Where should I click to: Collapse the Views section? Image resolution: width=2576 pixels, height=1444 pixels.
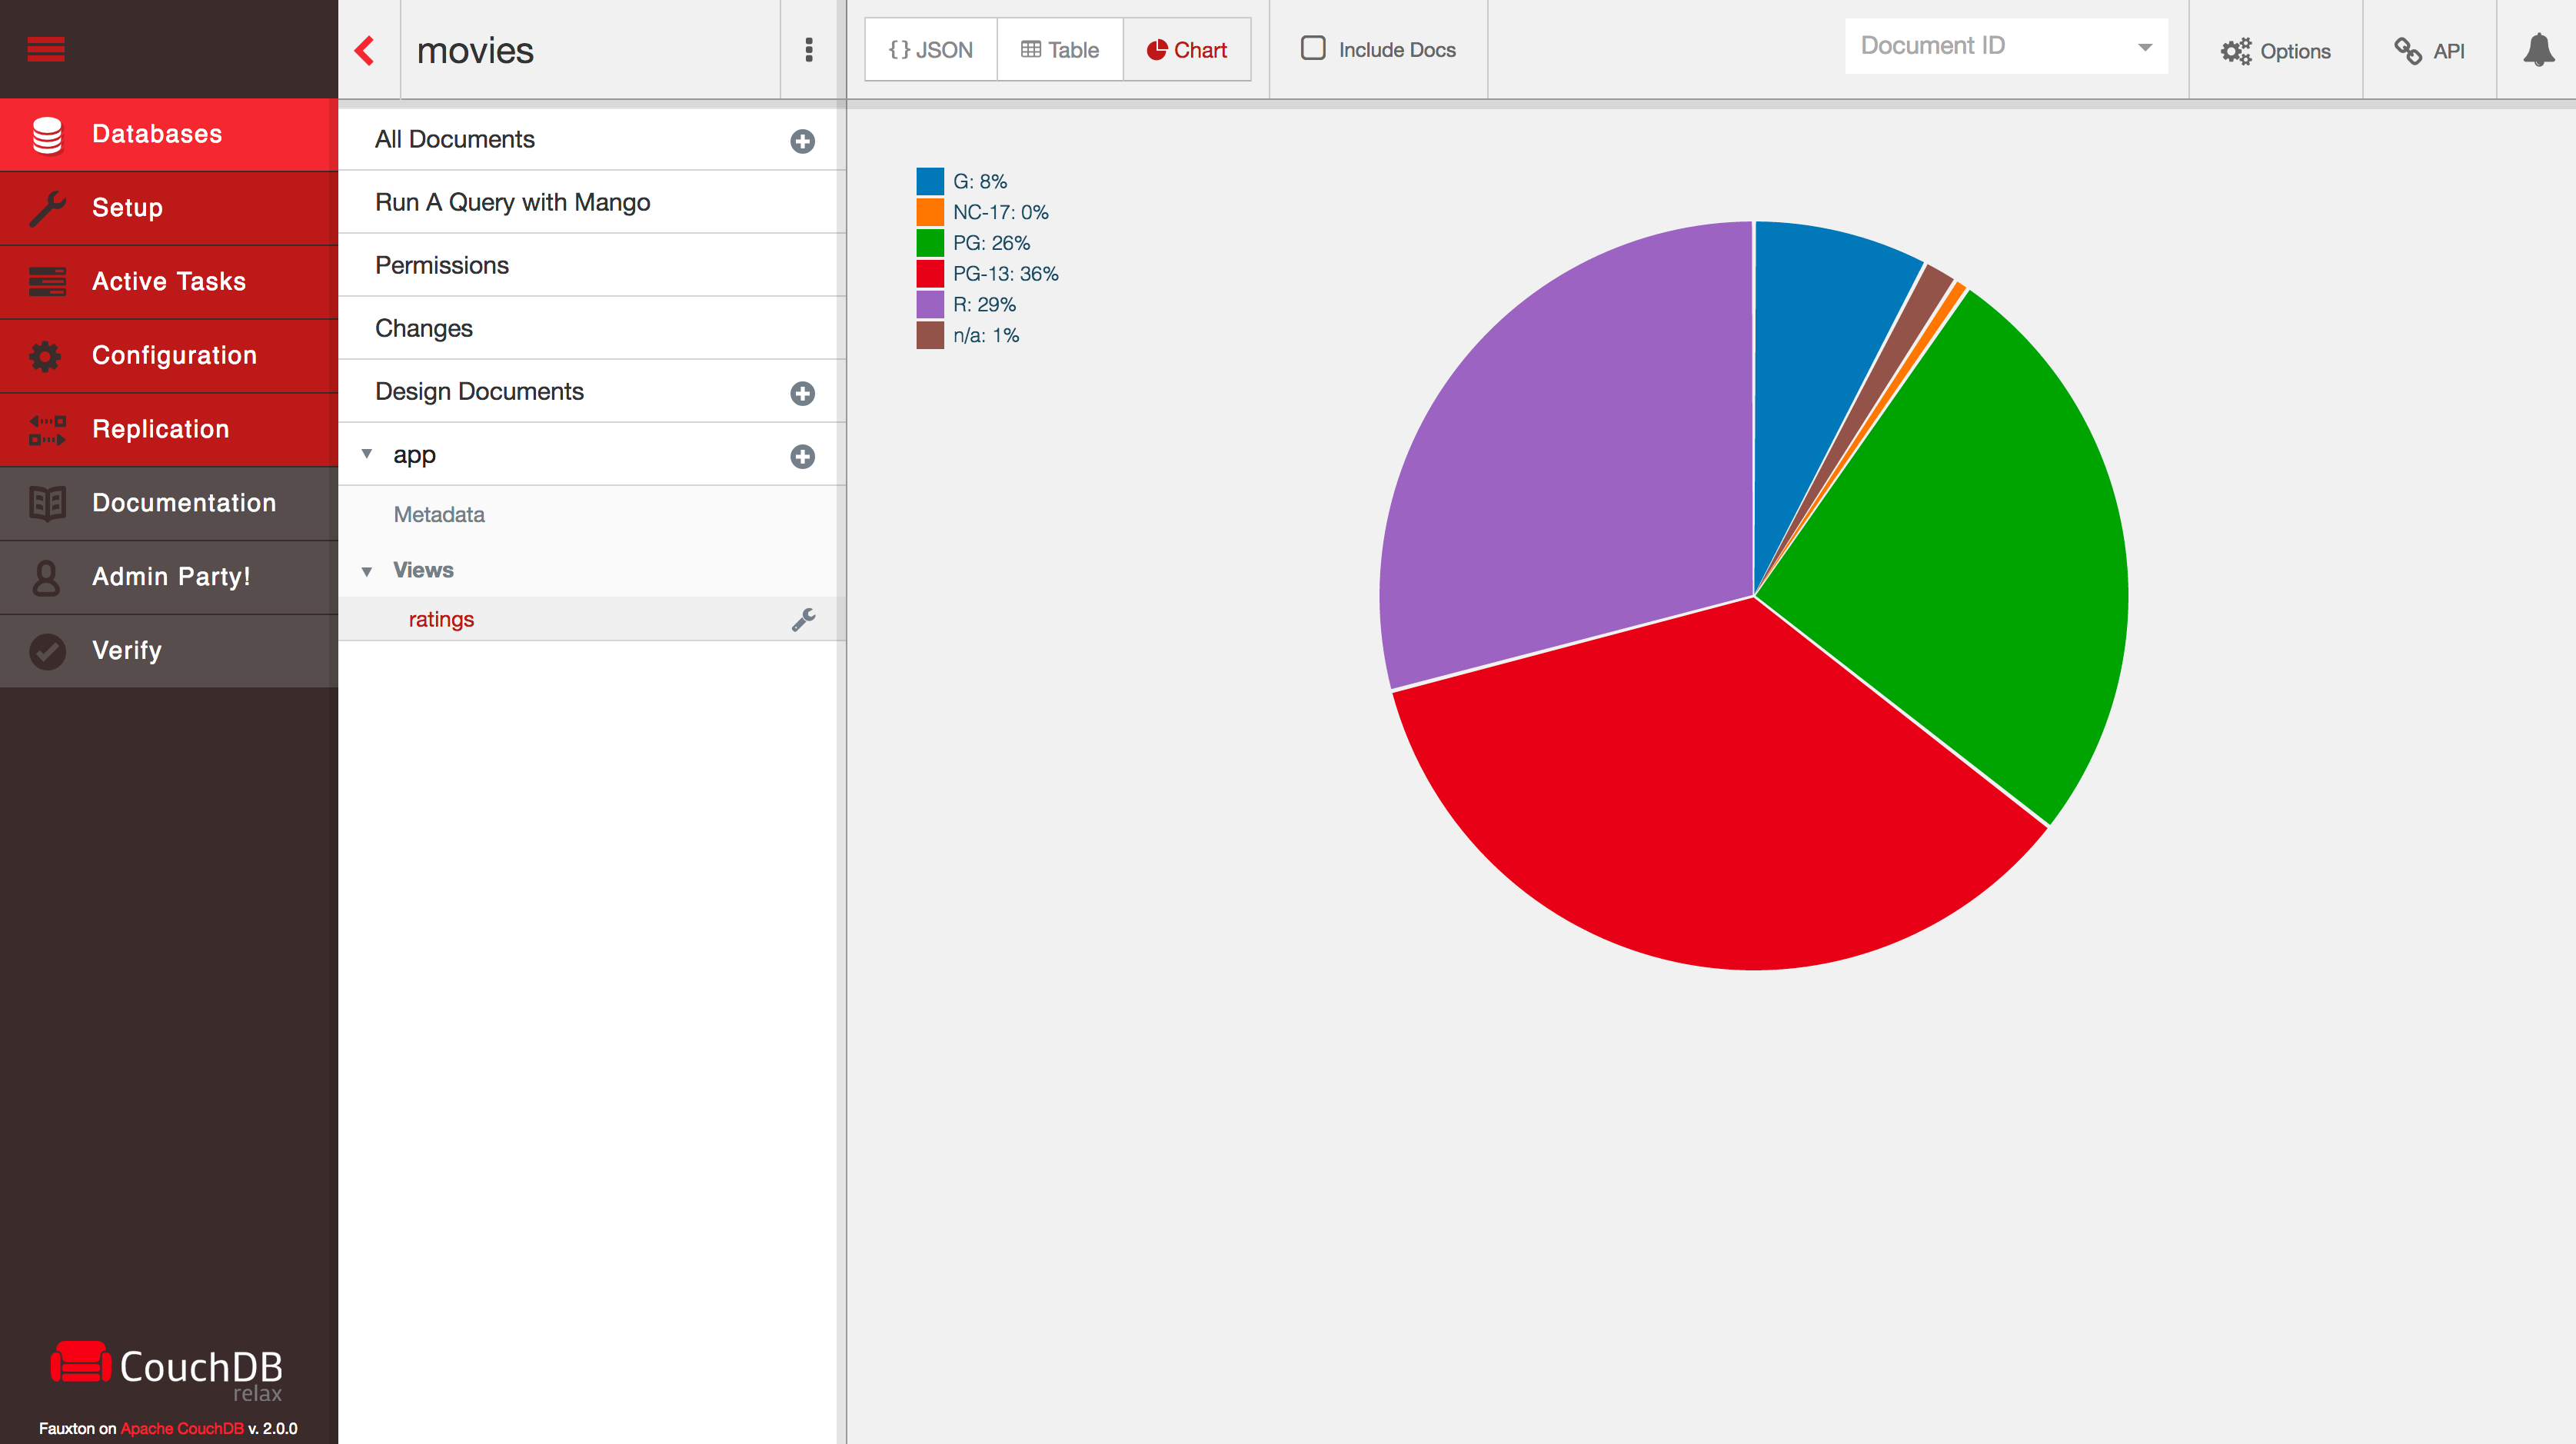[x=367, y=571]
